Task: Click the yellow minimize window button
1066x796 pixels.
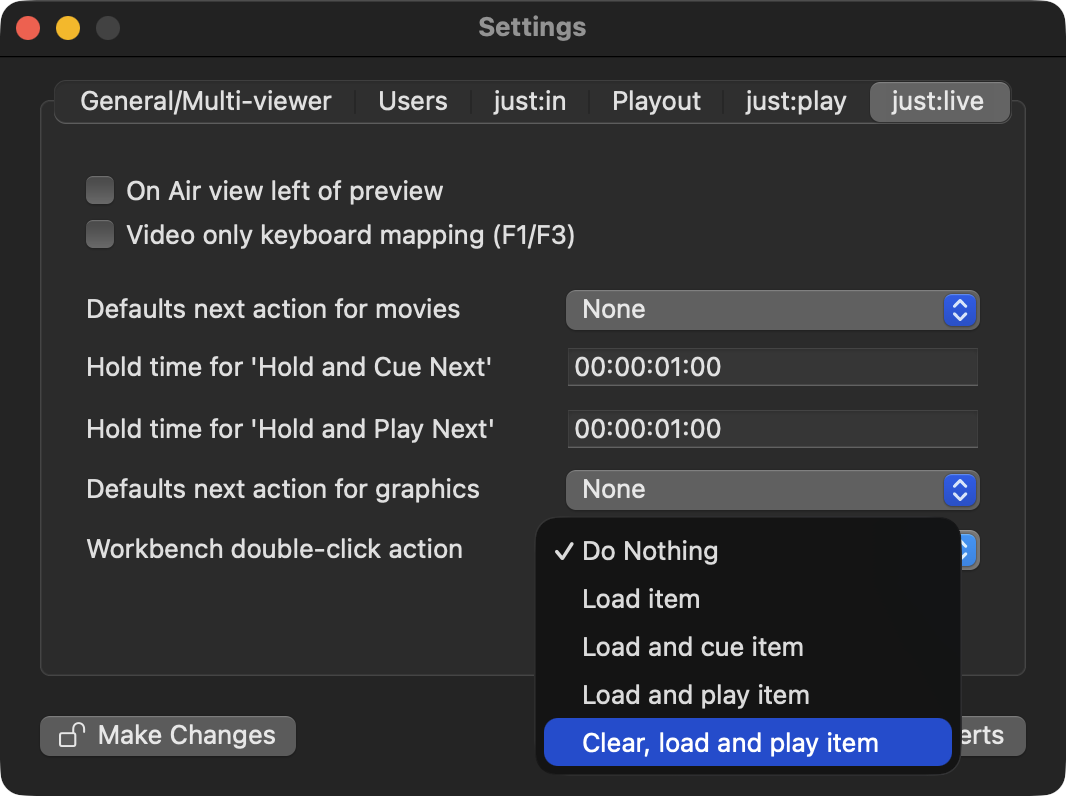Action: [67, 28]
